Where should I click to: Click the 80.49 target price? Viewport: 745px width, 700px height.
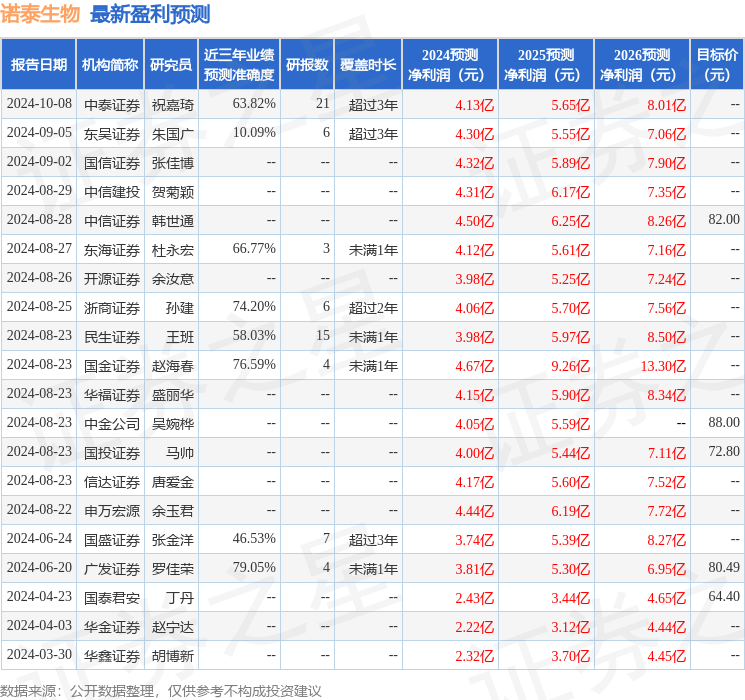coord(724,567)
